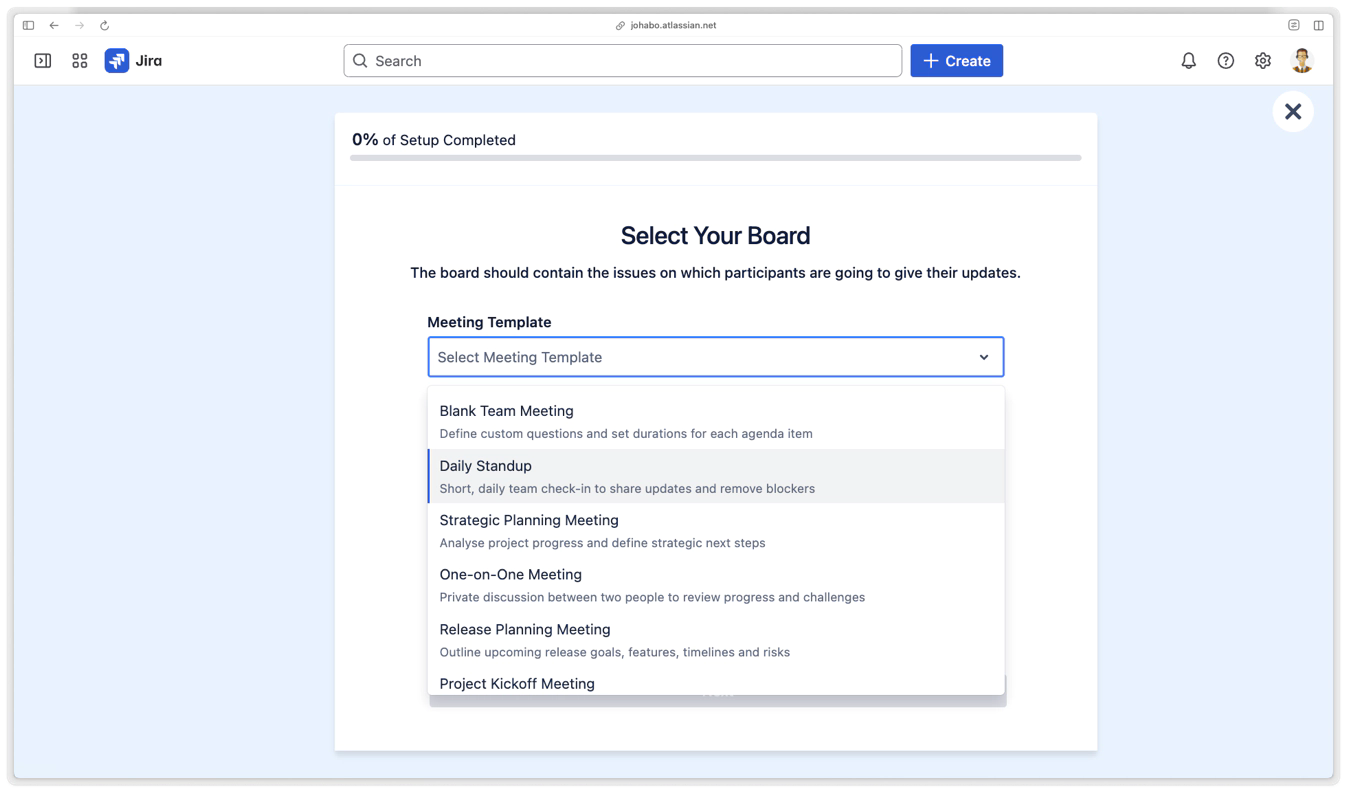Reload the page with browser refresh icon

click(x=104, y=25)
